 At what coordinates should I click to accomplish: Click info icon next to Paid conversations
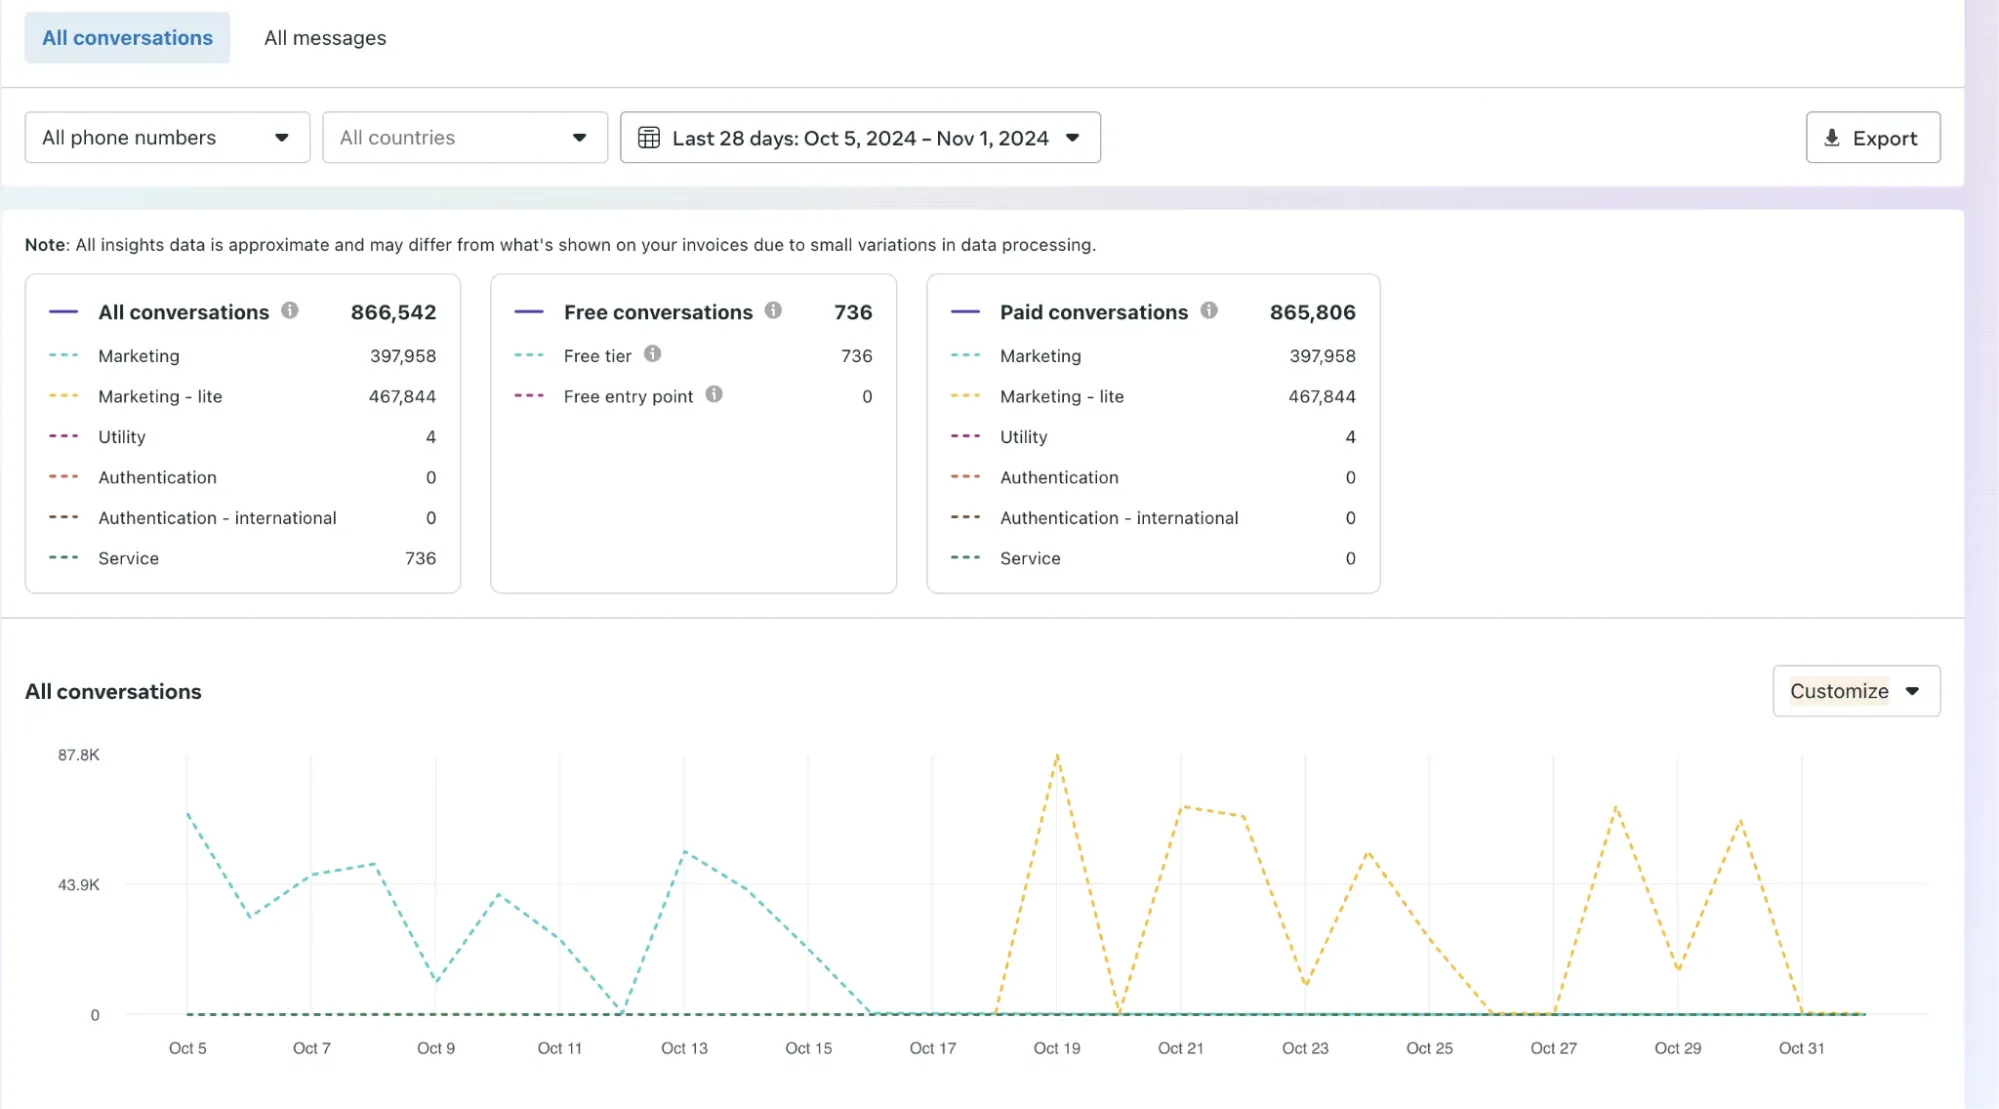1209,311
